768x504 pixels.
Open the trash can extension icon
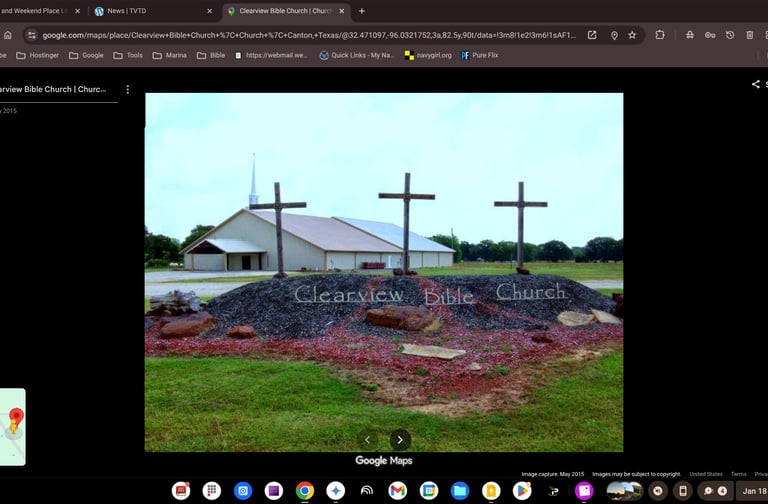[749, 35]
